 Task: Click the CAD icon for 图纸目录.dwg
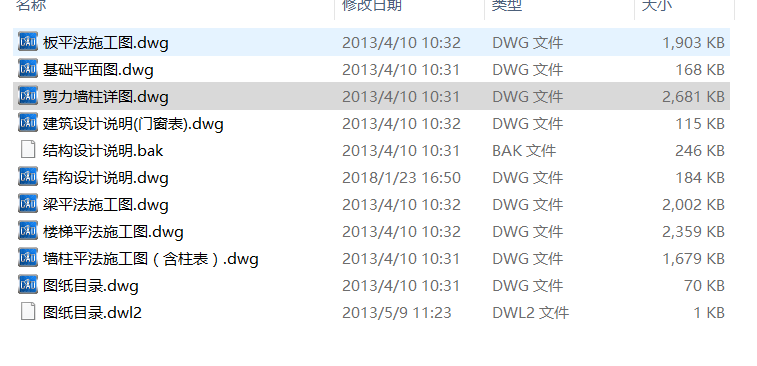[x=28, y=284]
